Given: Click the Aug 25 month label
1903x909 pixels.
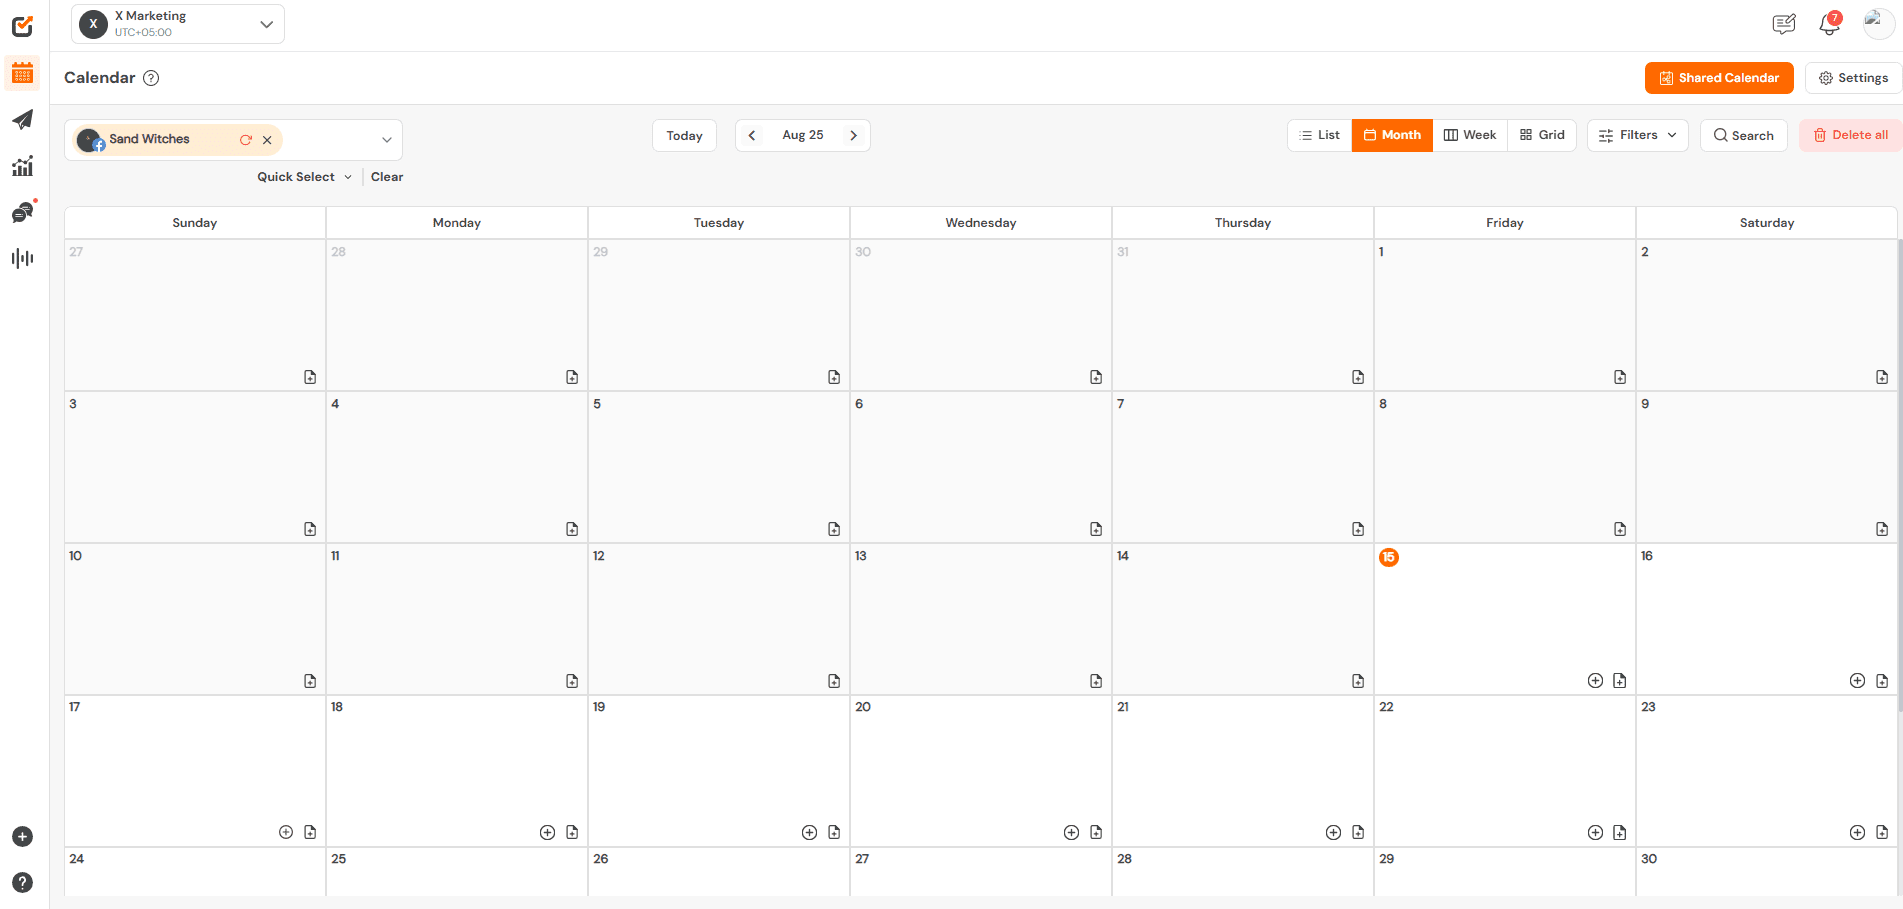Looking at the screenshot, I should (x=803, y=135).
